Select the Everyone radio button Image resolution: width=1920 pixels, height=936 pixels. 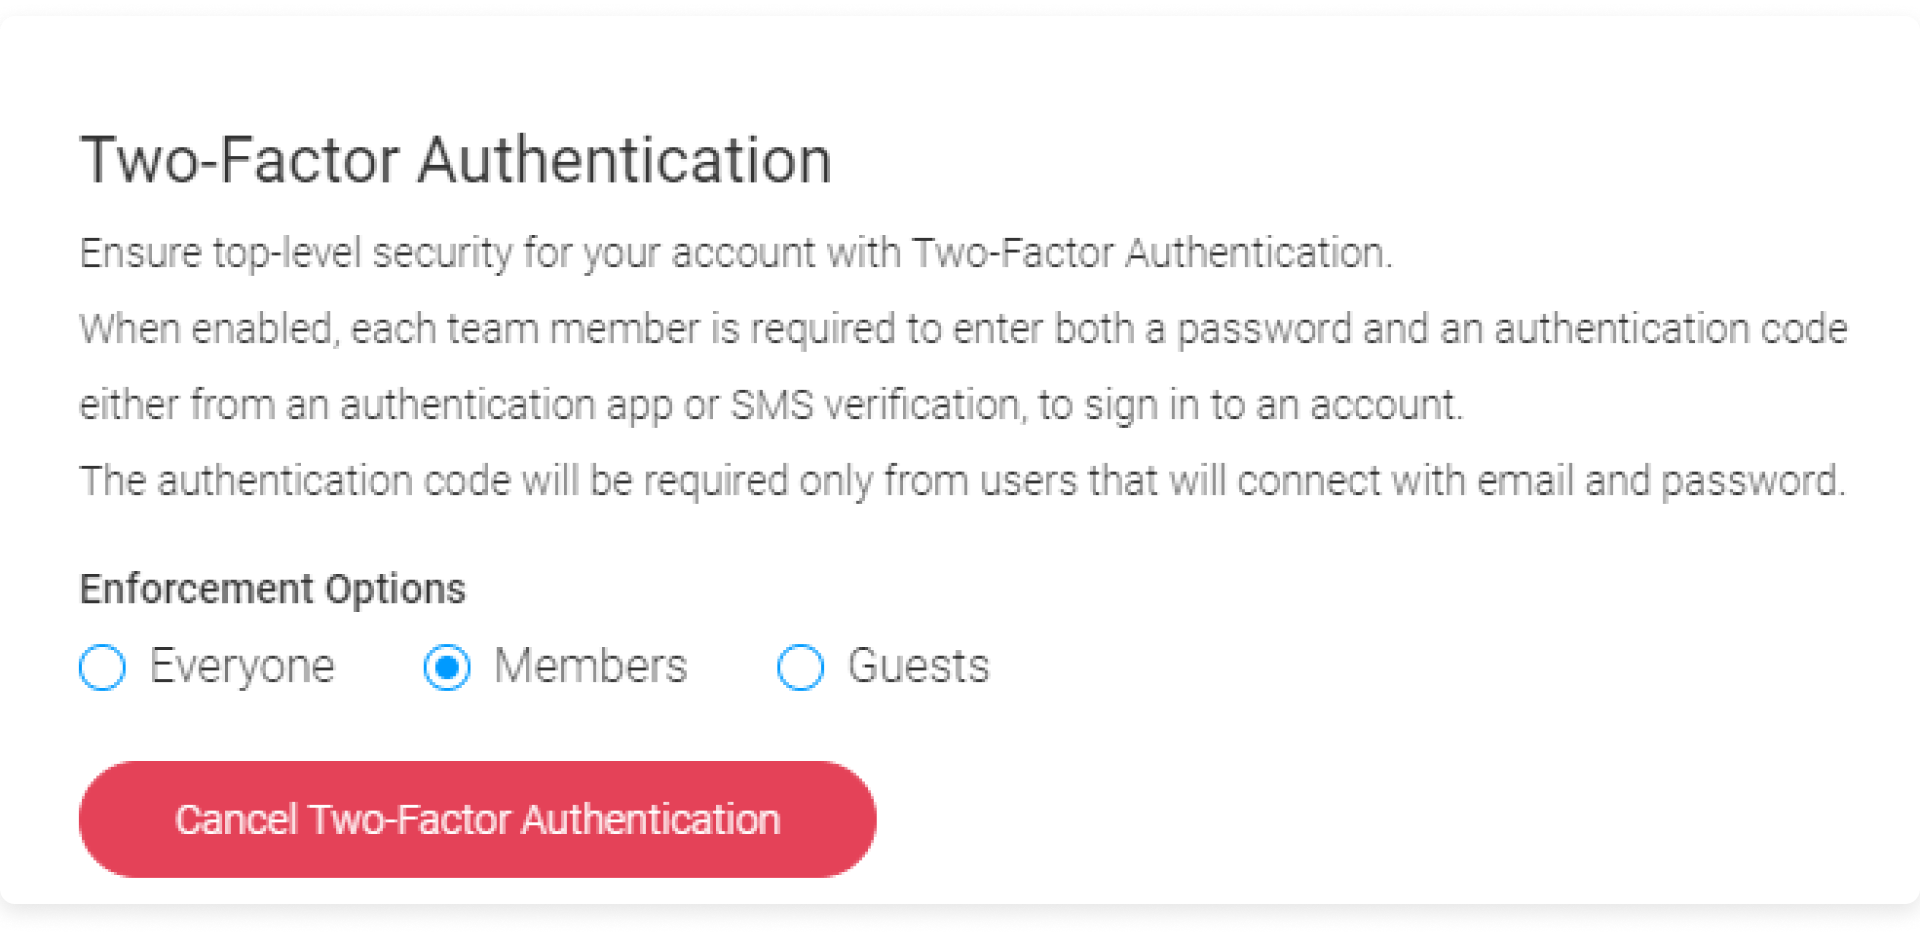click(x=102, y=667)
